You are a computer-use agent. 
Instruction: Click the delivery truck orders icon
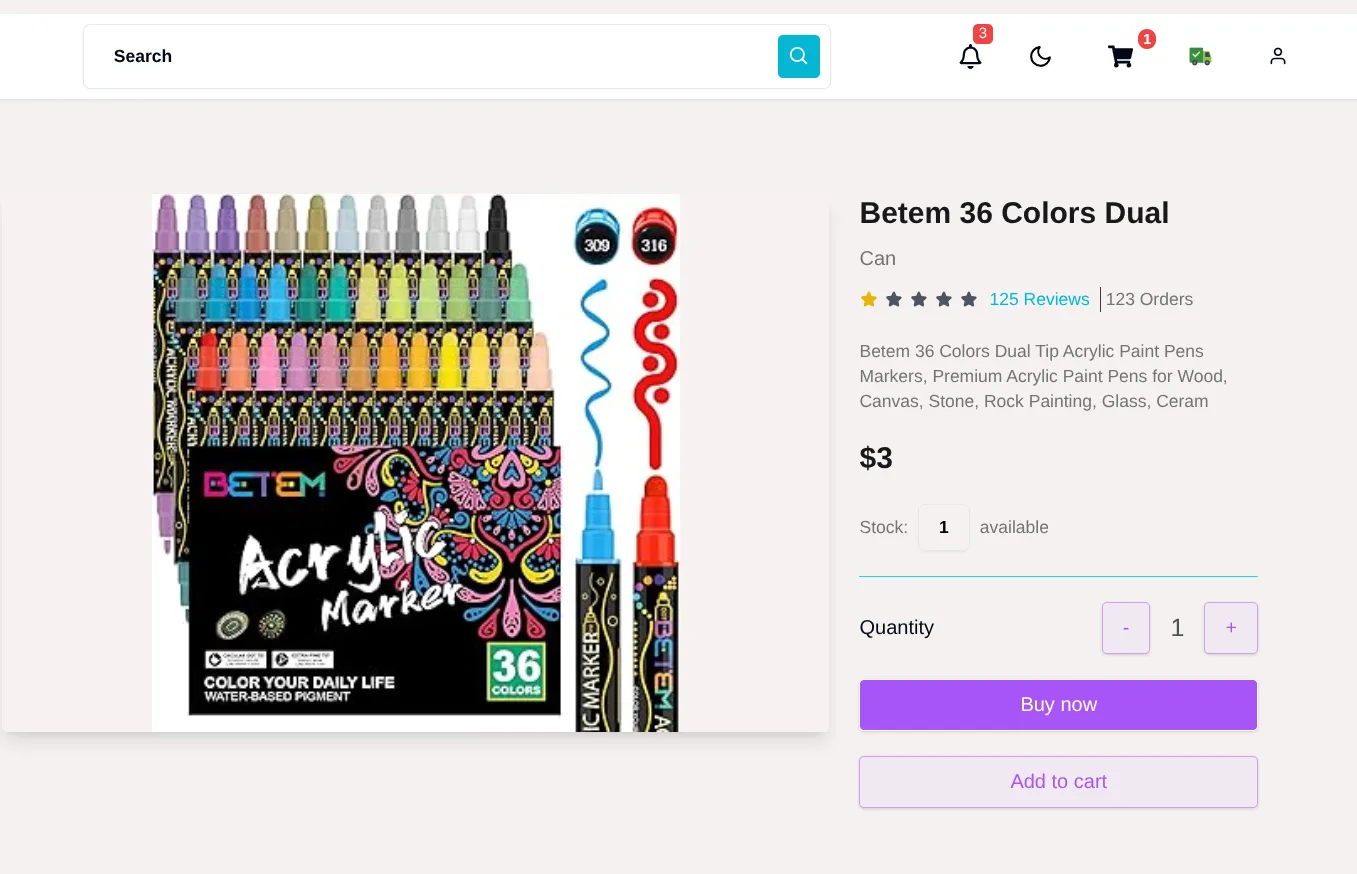tap(1200, 57)
